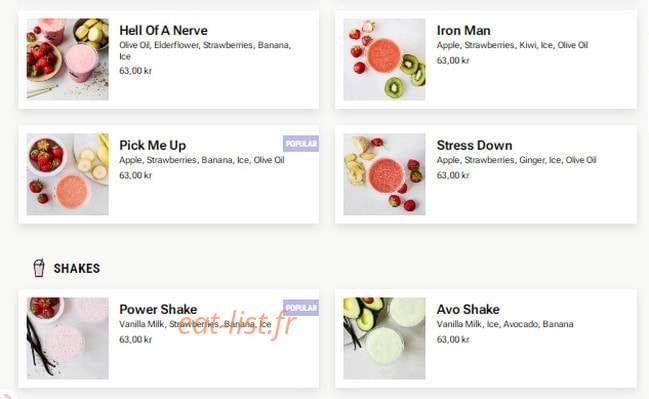Click the Iron Man kiwi strawberry photo

[384, 59]
